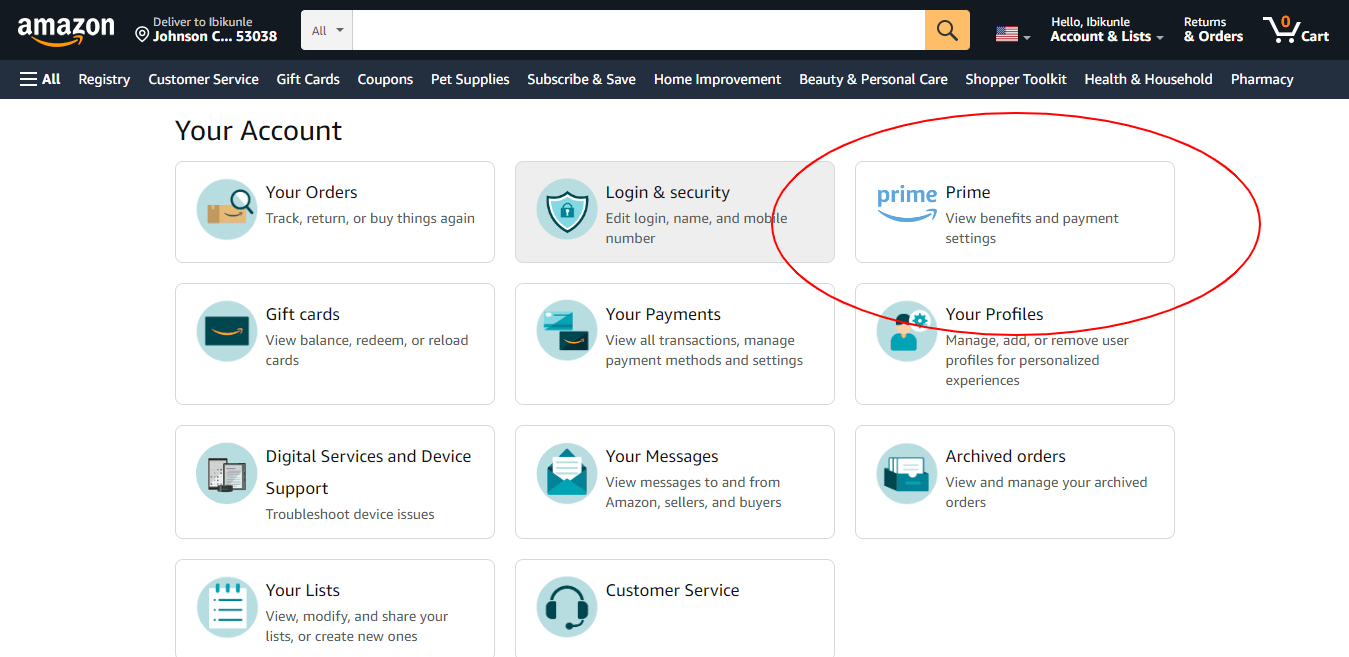The height and width of the screenshot is (657, 1349).
Task: Open the Your Orders card title
Action: tap(311, 192)
